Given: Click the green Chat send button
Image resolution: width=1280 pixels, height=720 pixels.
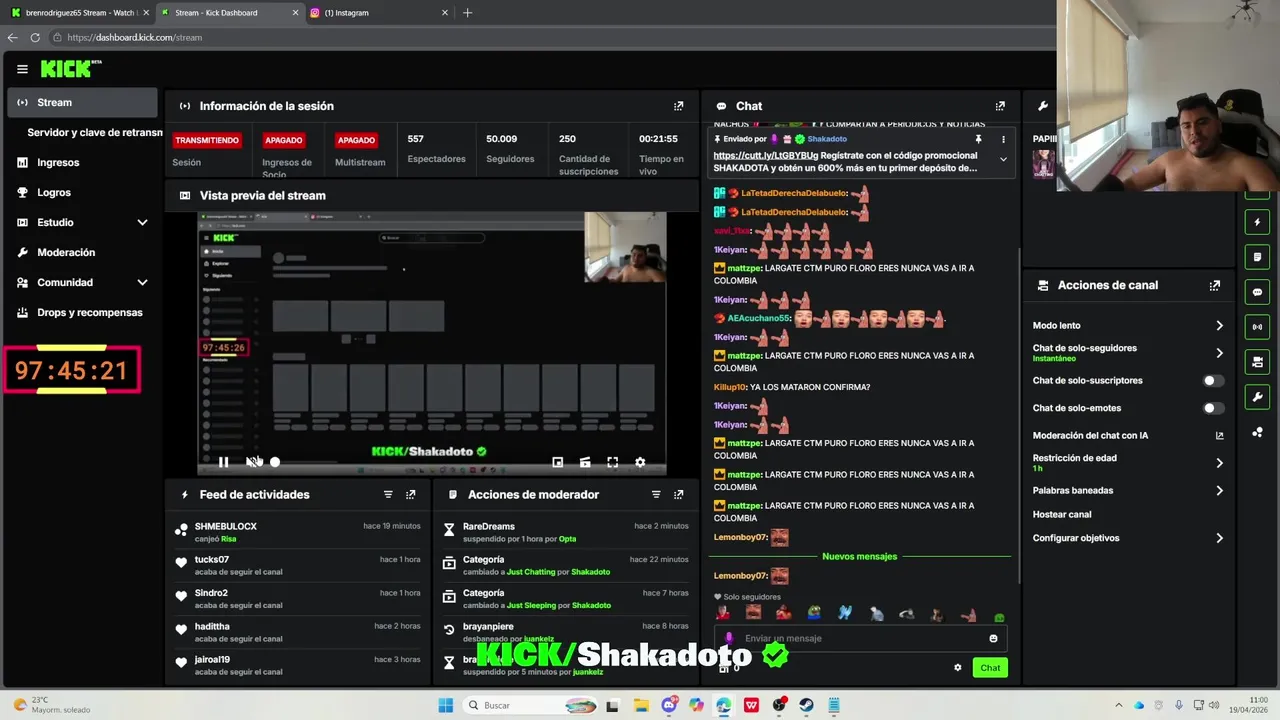Looking at the screenshot, I should coord(990,668).
